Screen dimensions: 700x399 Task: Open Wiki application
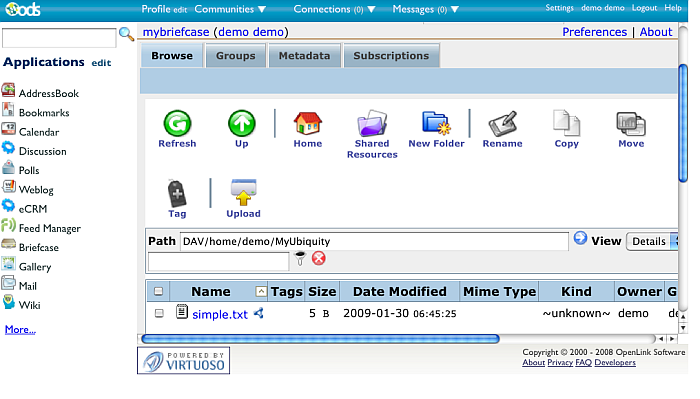[29, 305]
